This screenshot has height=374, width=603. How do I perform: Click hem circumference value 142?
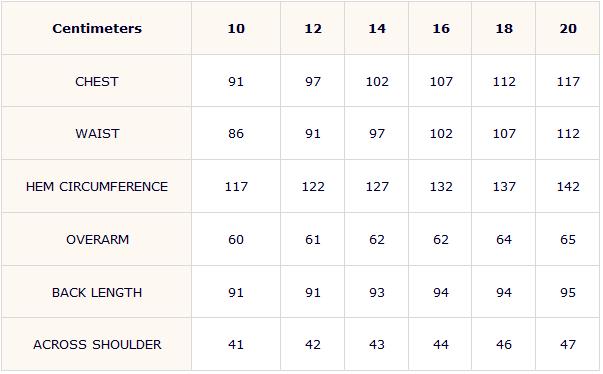coord(568,186)
